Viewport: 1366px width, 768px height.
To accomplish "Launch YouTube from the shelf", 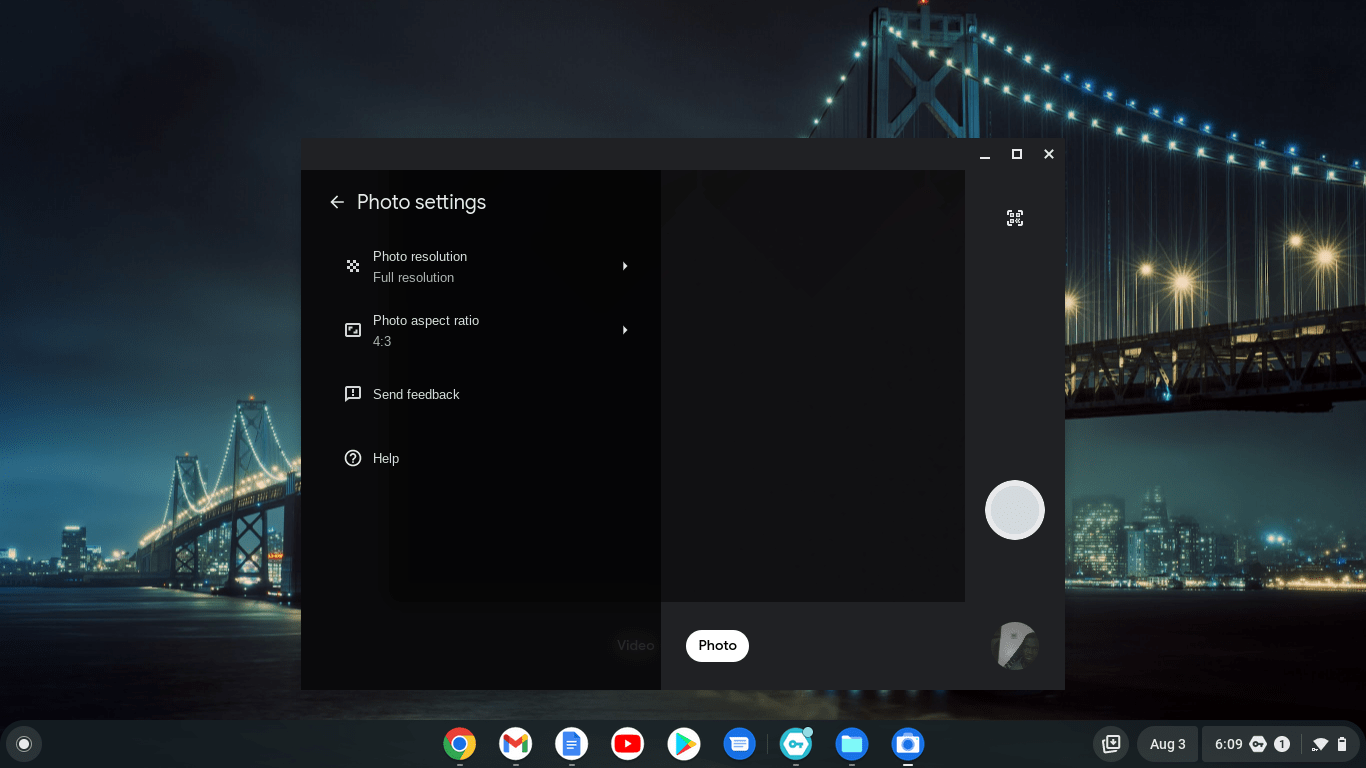I will pos(628,744).
